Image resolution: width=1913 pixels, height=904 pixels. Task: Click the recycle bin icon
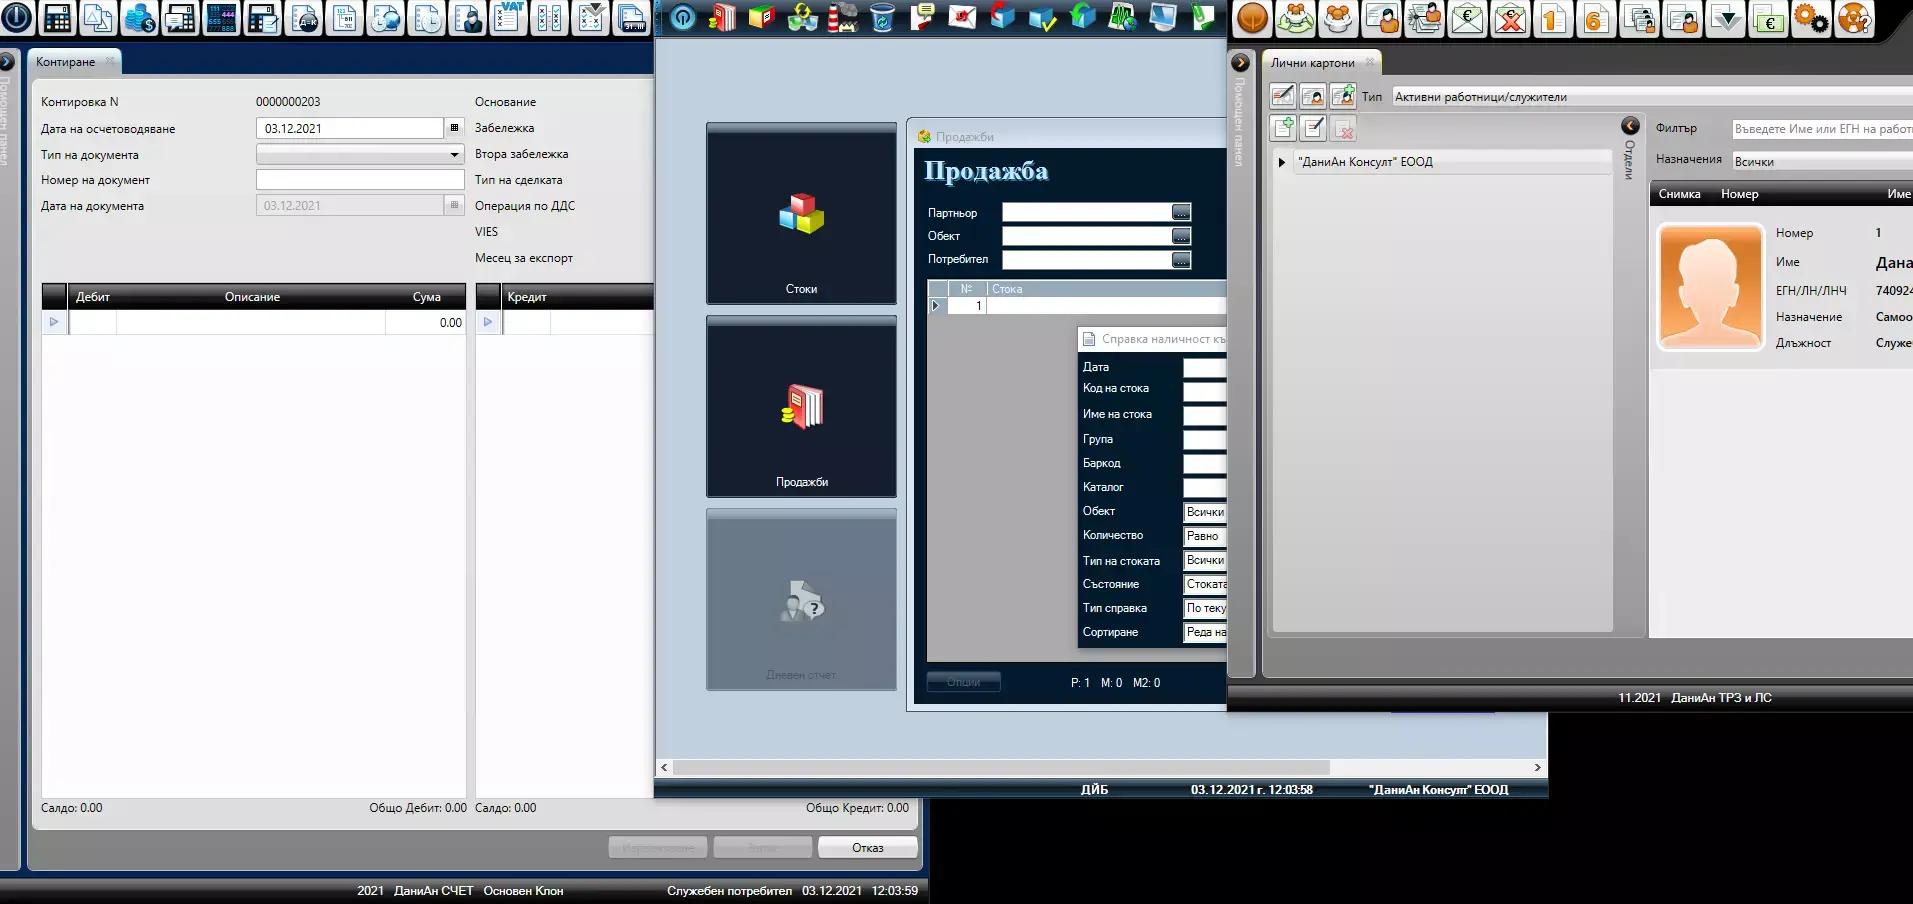883,17
